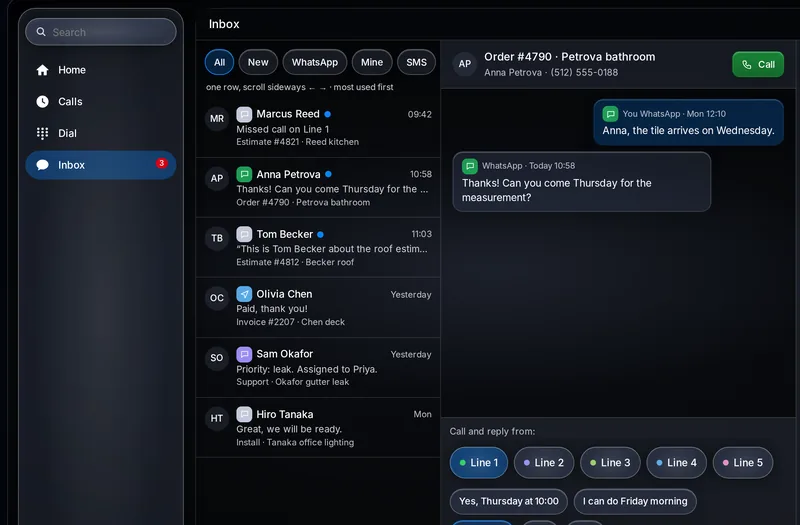Click Olivia Chen's blue send channel icon
Screen dimensions: 800x525
pos(244,294)
